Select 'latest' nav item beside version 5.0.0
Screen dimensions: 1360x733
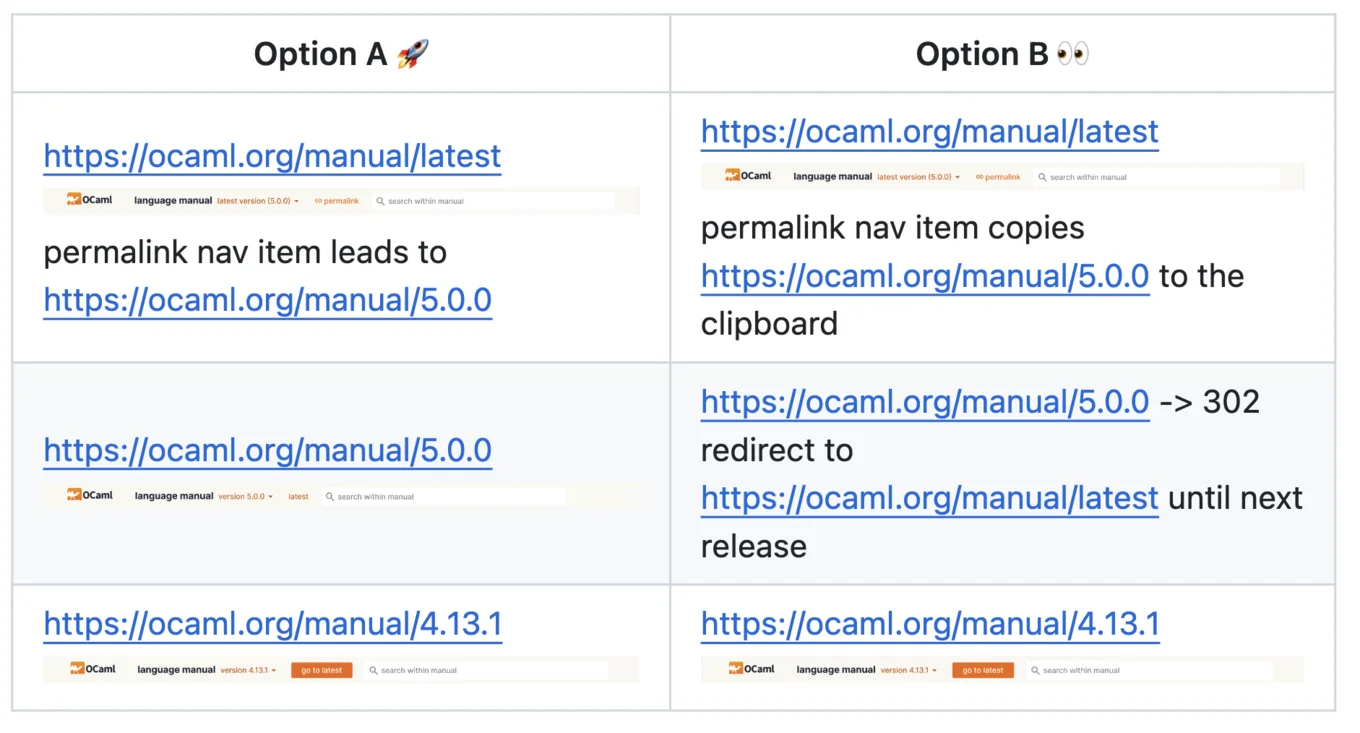click(x=298, y=496)
